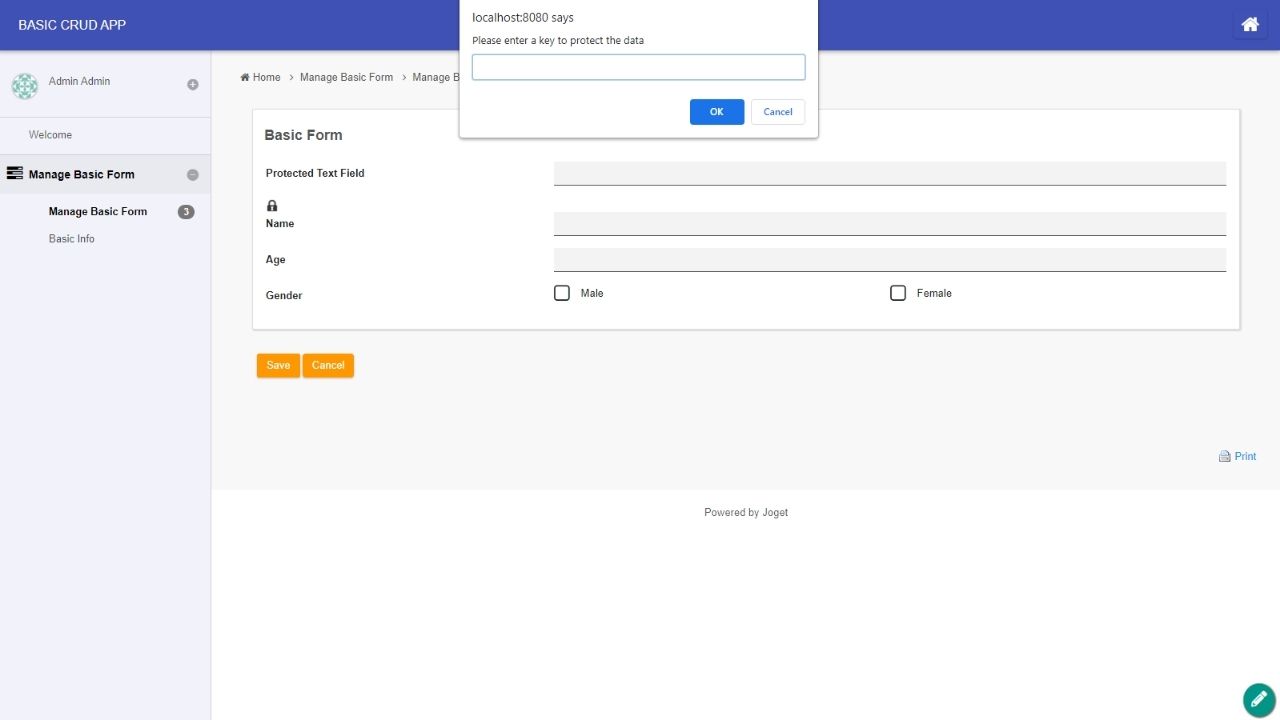Viewport: 1280px width, 720px height.
Task: Cancel the key prompt dialog
Action: coord(777,112)
